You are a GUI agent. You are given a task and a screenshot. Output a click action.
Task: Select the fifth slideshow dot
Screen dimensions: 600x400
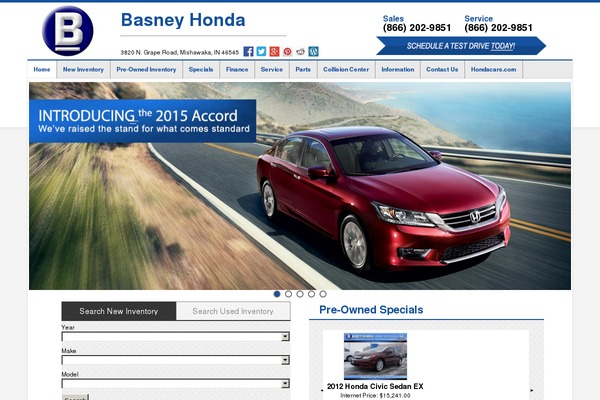323,294
